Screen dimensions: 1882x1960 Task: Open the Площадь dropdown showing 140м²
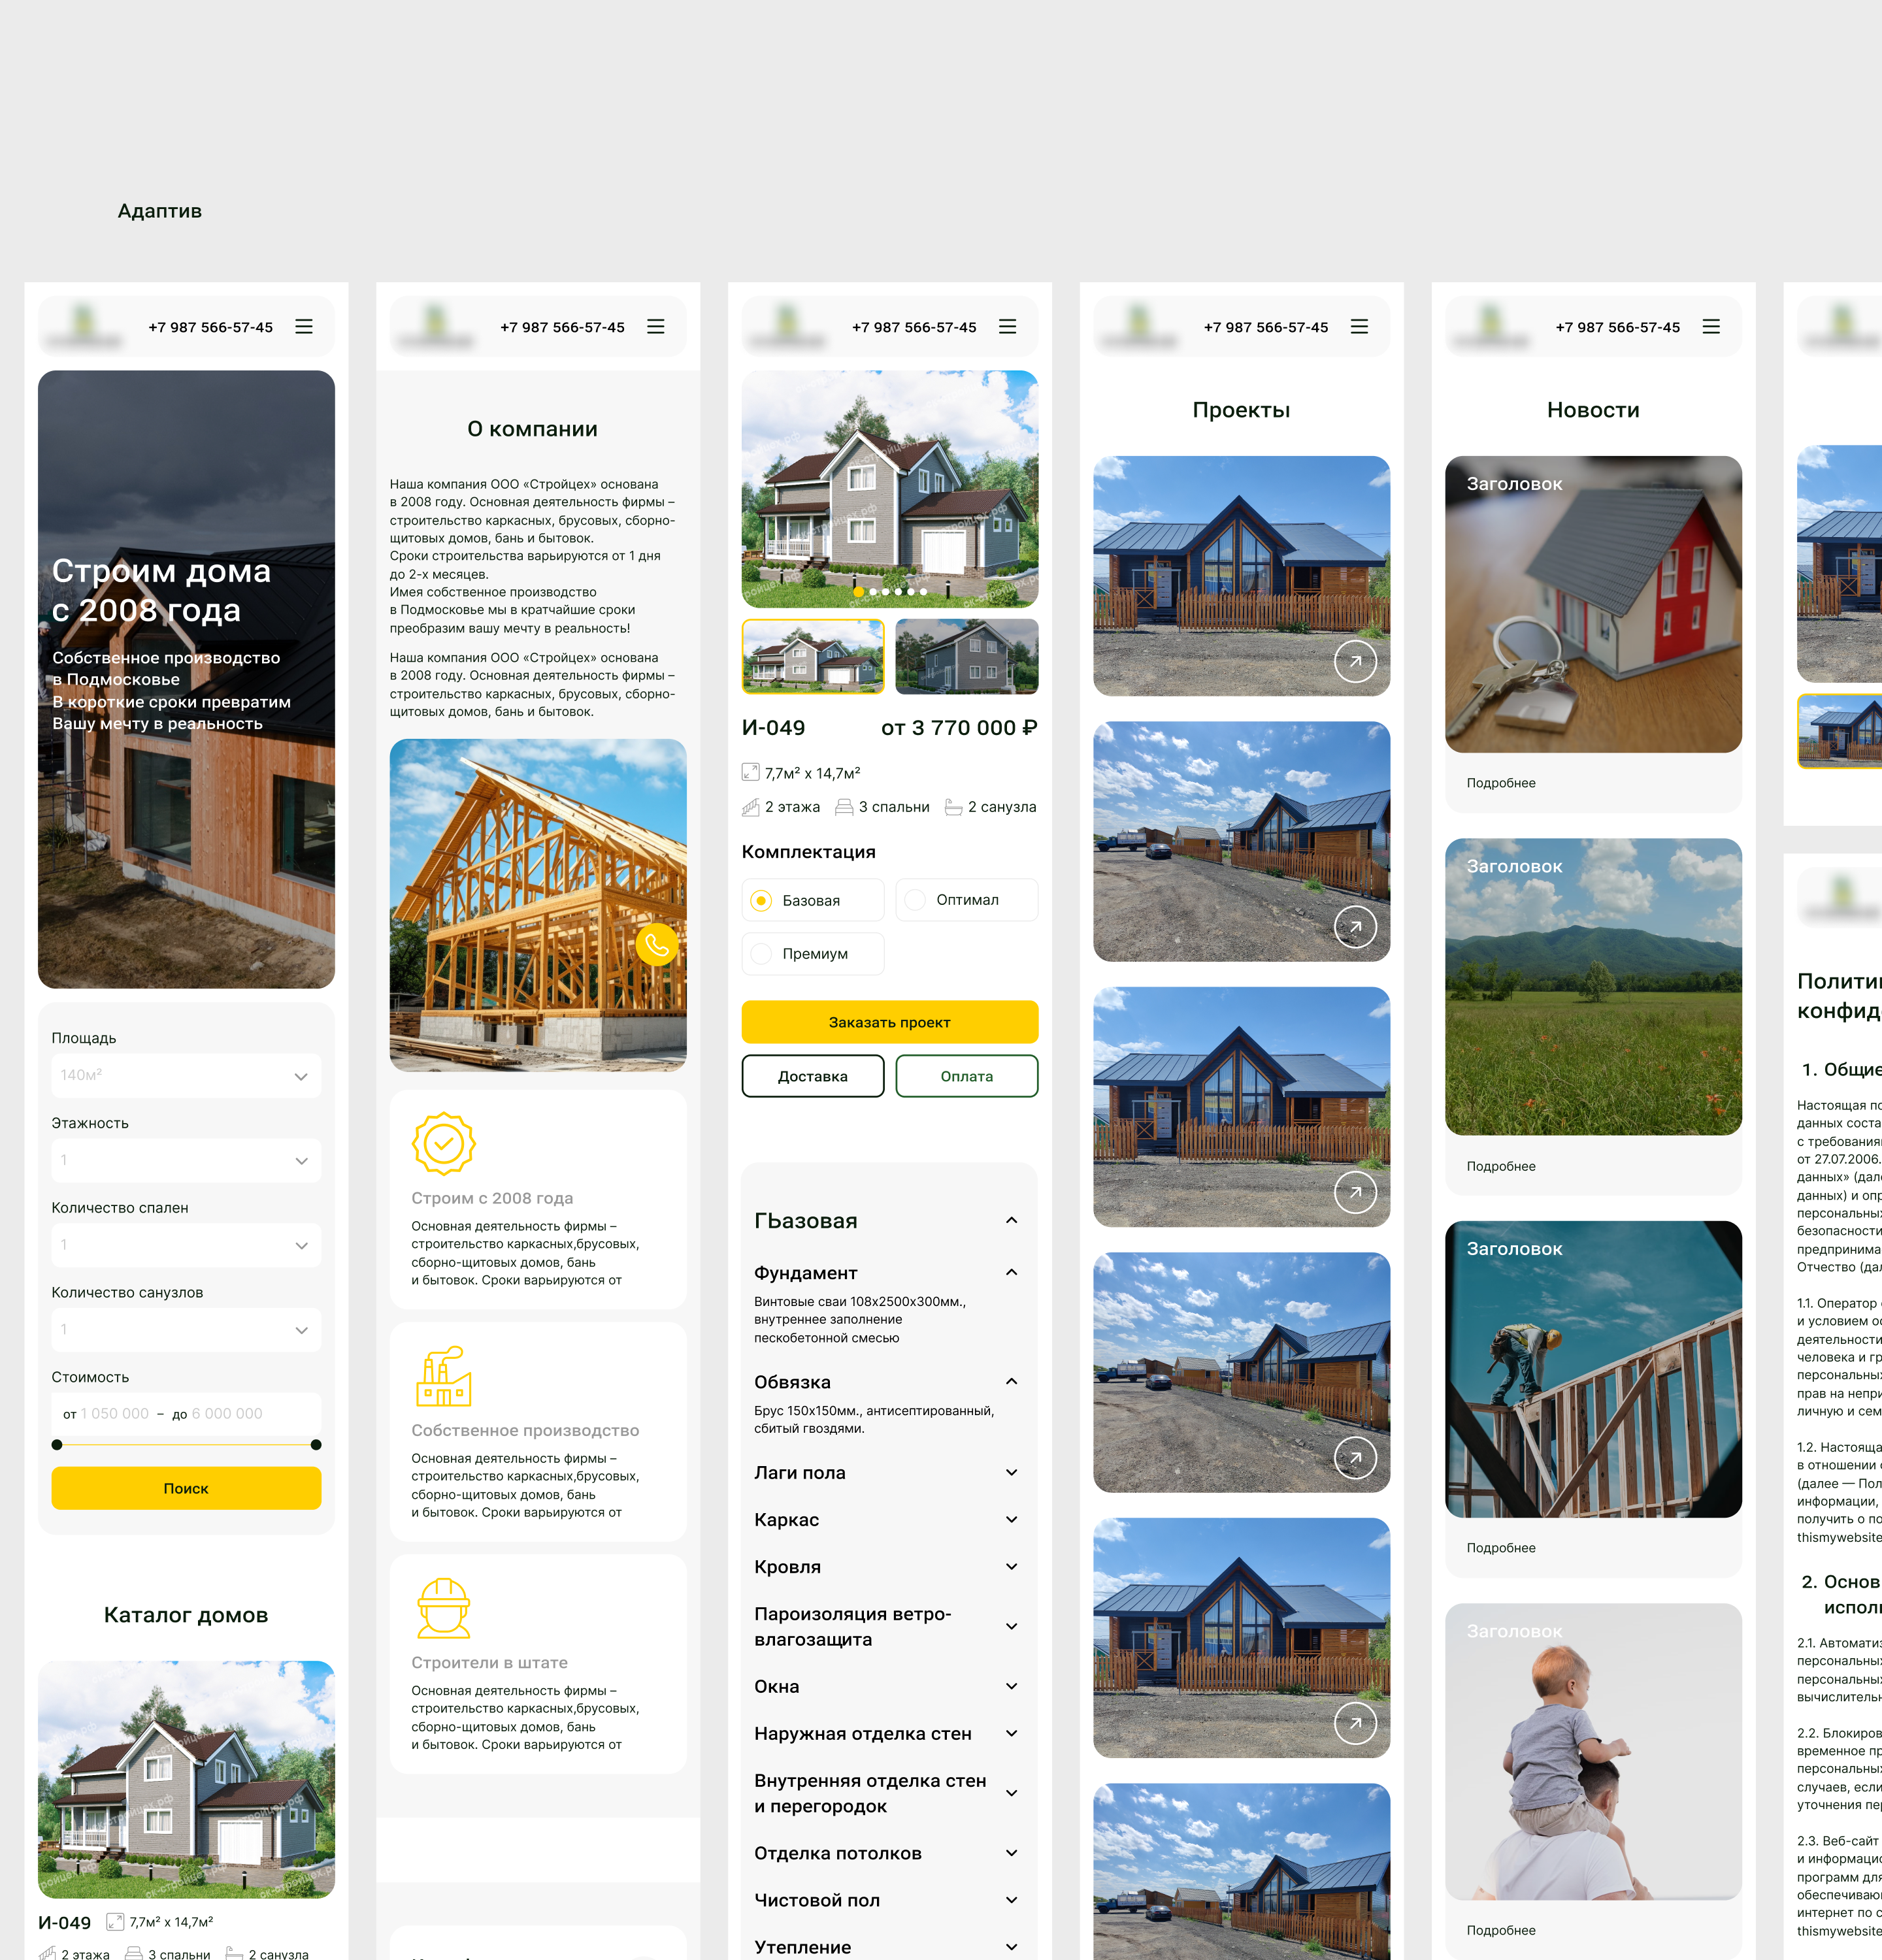[x=186, y=1076]
